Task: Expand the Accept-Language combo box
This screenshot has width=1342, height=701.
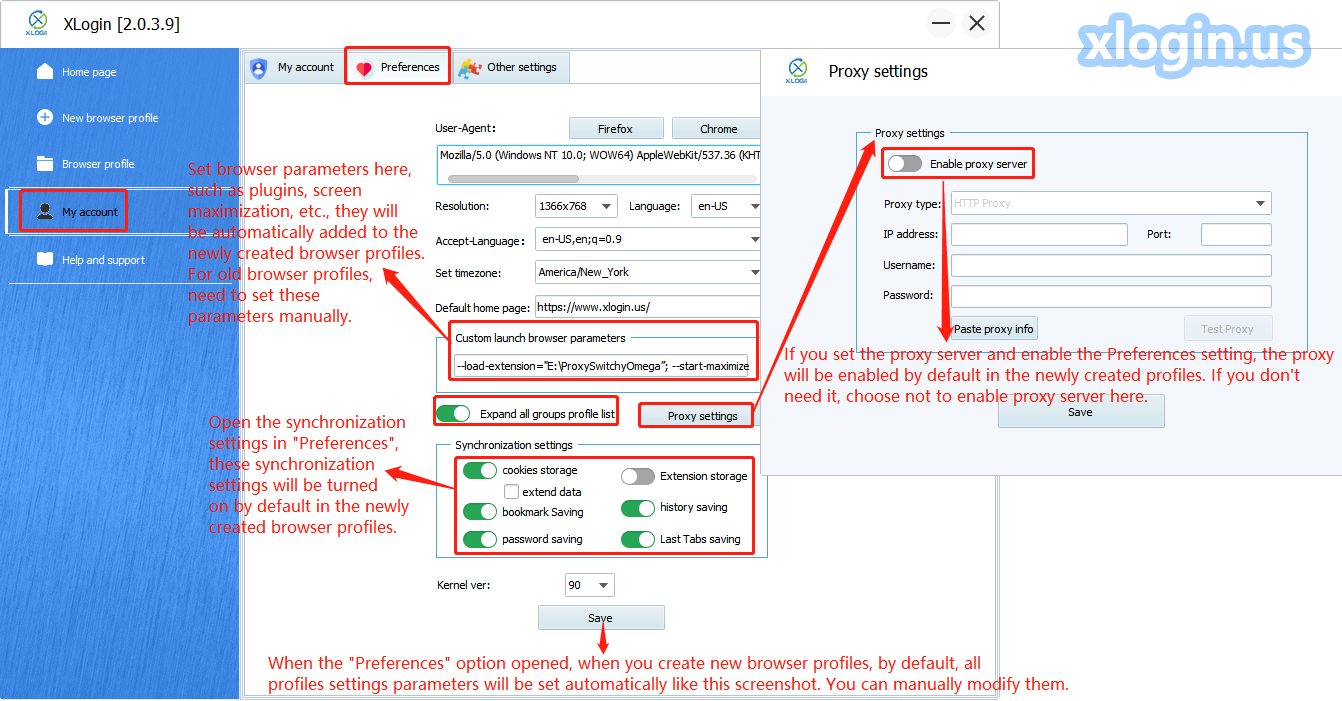Action: pyautogui.click(x=648, y=239)
